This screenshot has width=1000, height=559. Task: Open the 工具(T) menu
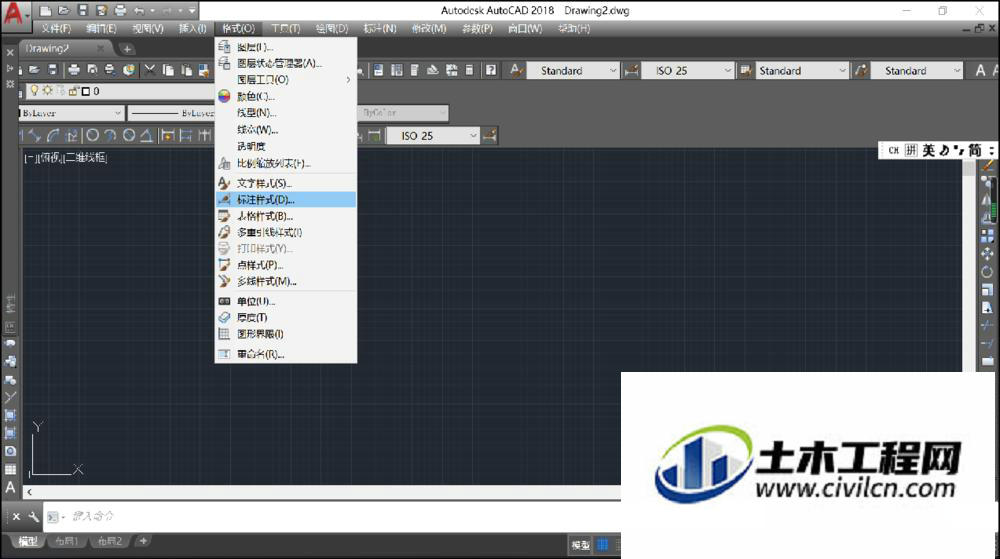coord(286,29)
